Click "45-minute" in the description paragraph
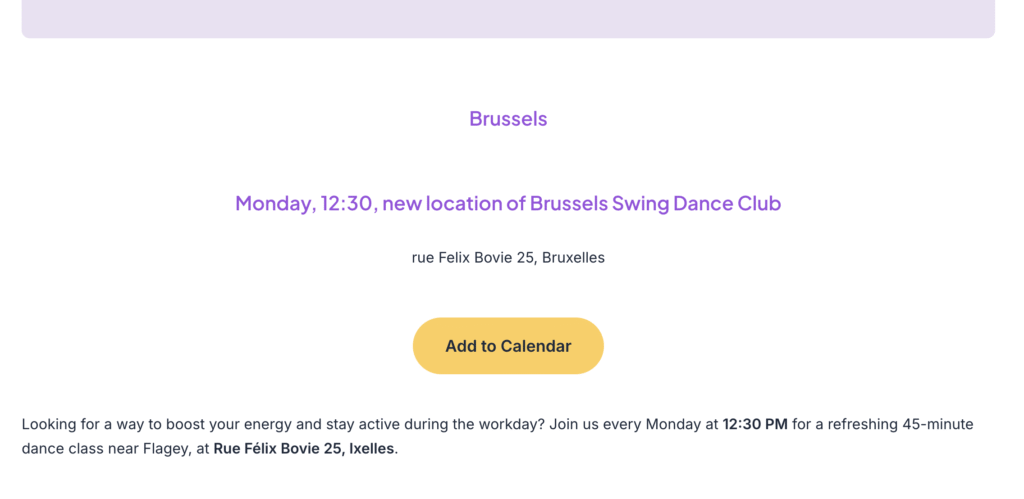 (940, 424)
